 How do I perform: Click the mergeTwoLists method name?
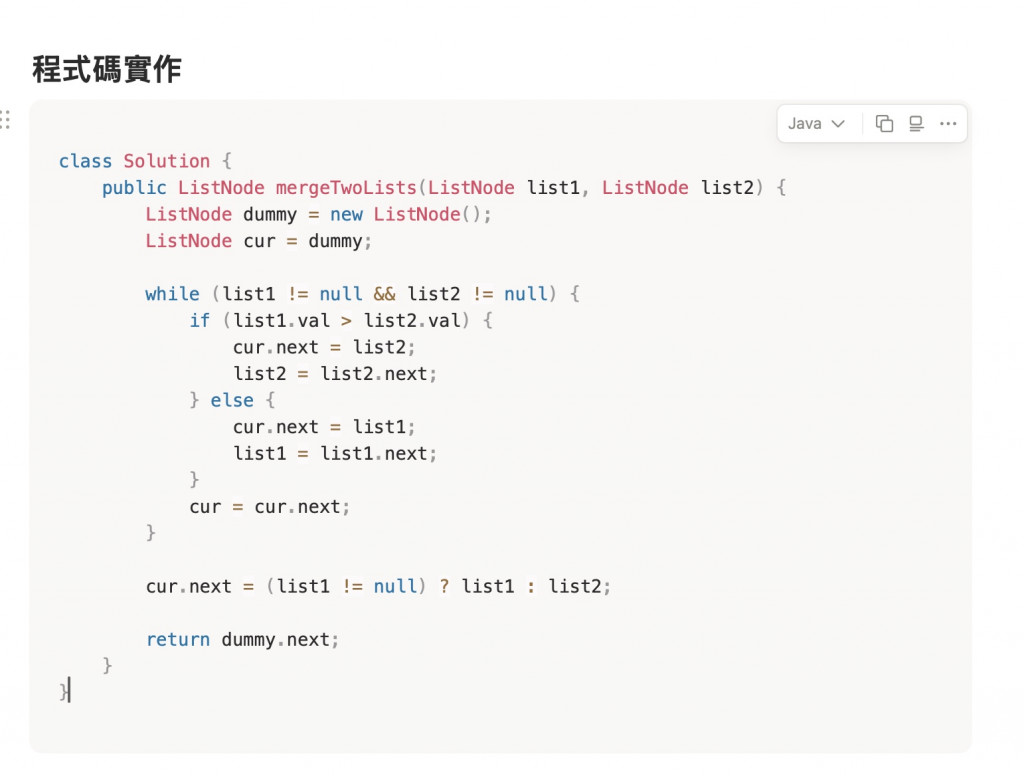[345, 187]
